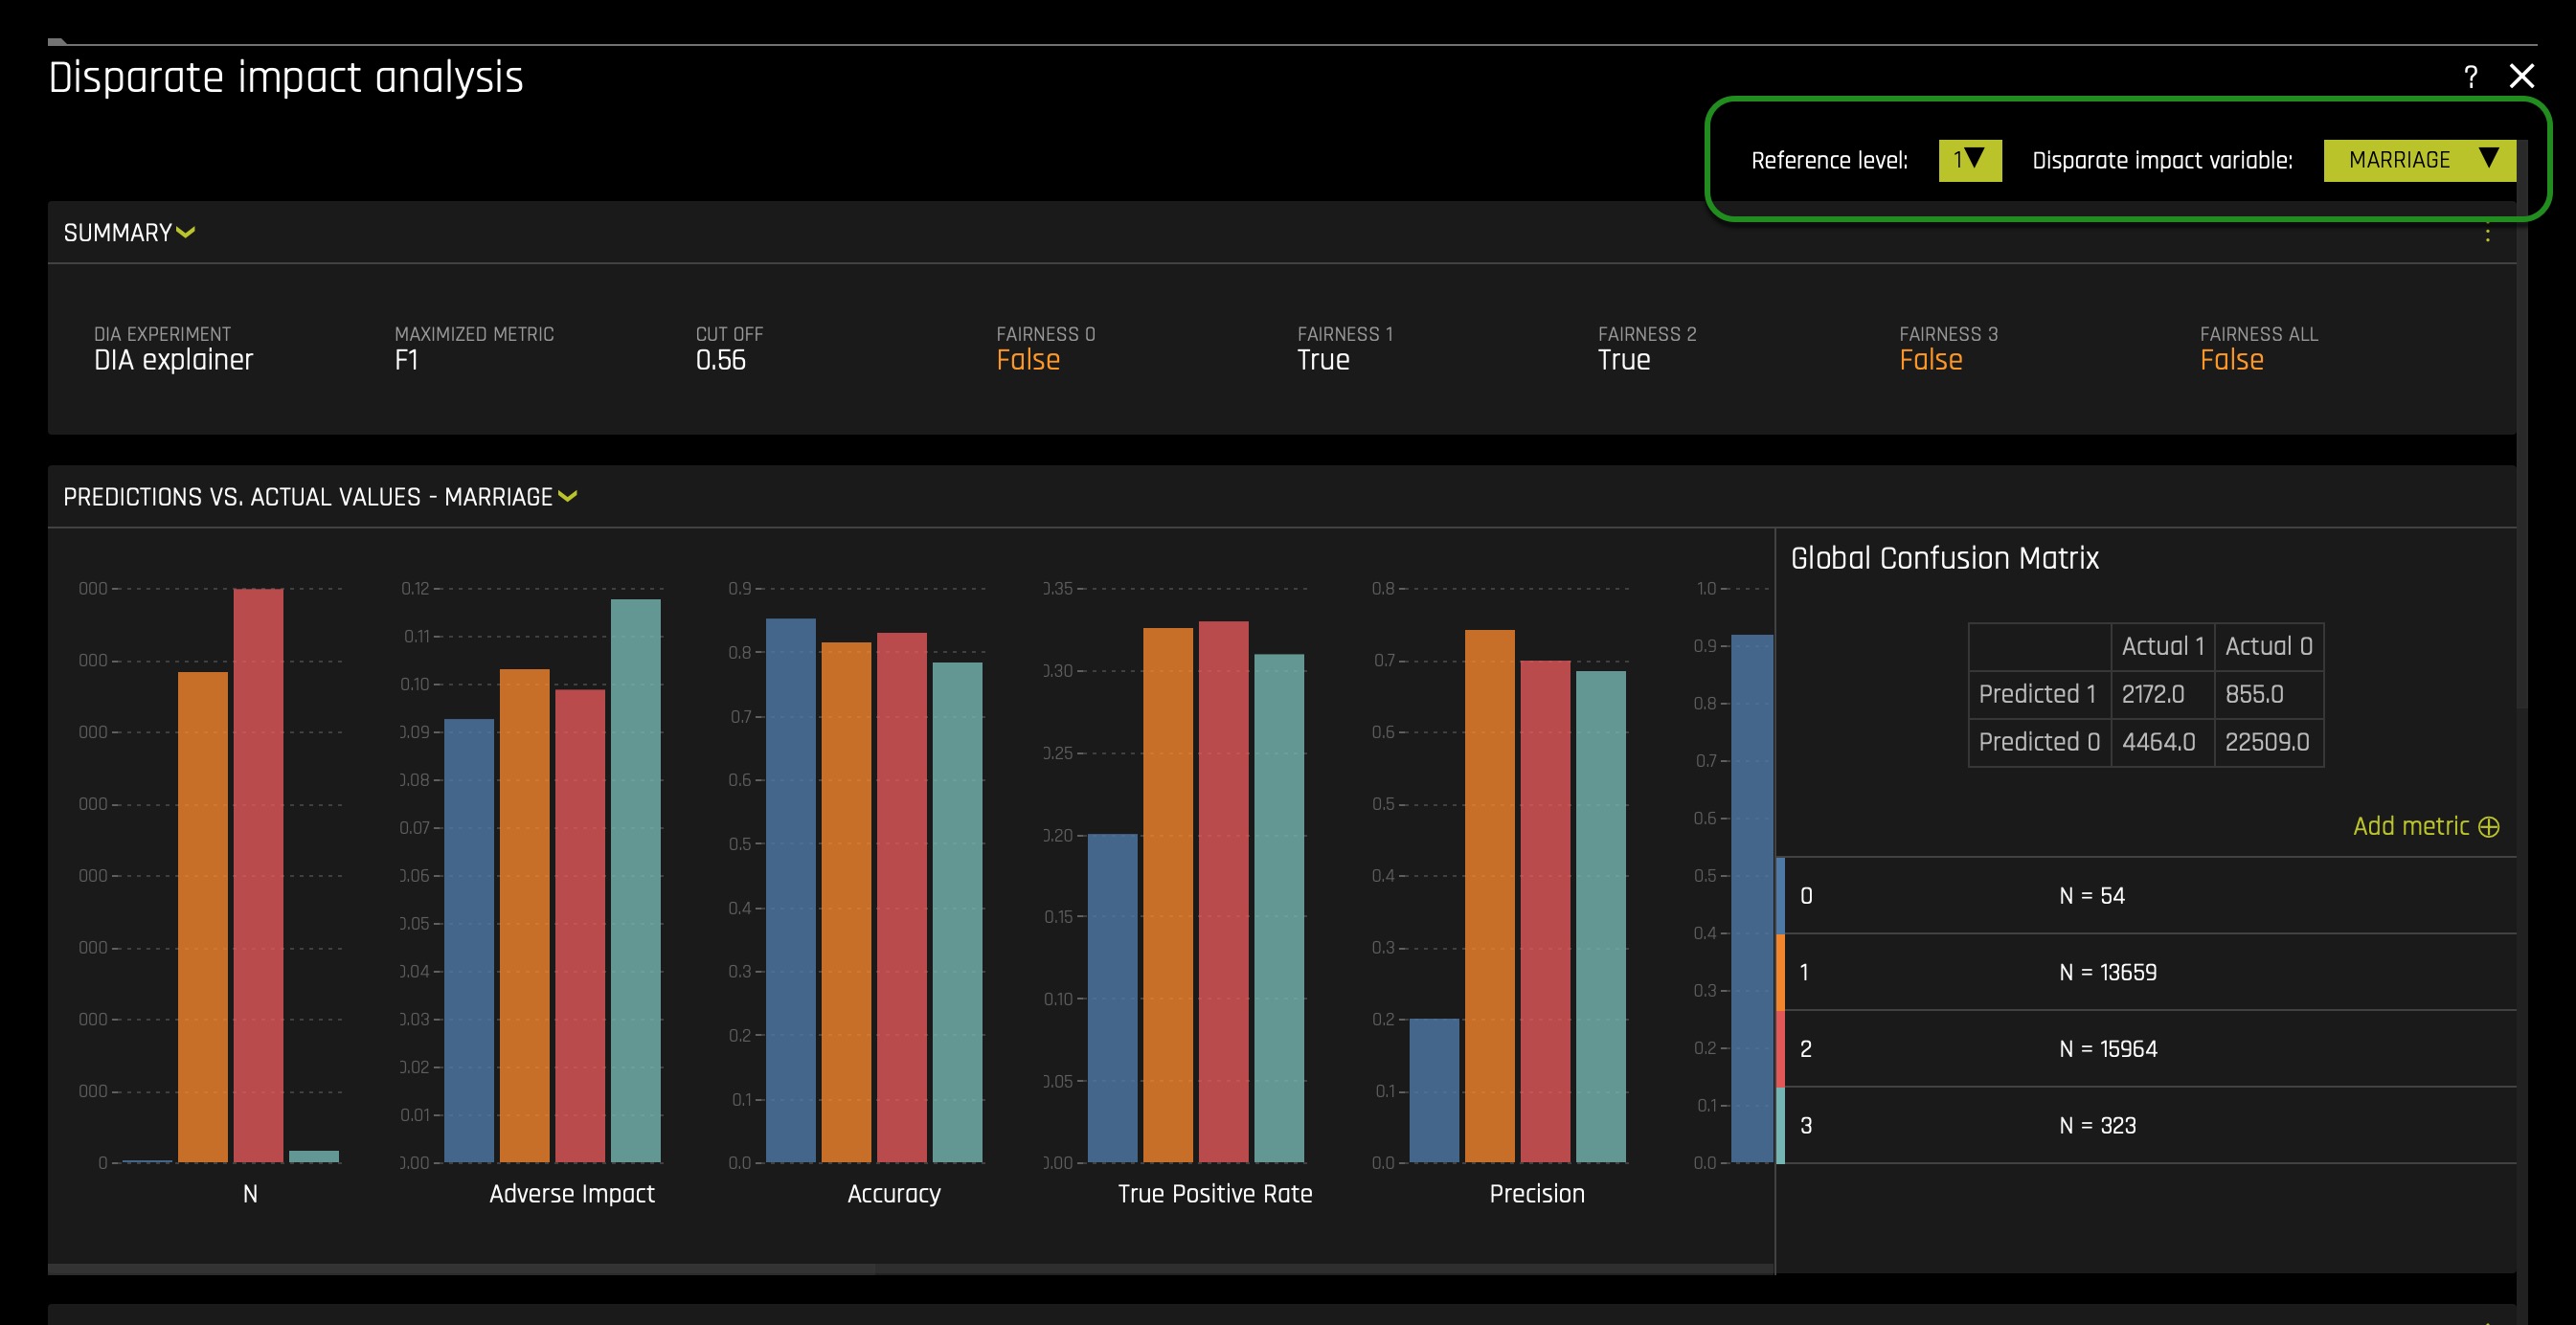The image size is (2576, 1325).
Task: Click the blue bar in Adverse Impact chart
Action: point(469,941)
